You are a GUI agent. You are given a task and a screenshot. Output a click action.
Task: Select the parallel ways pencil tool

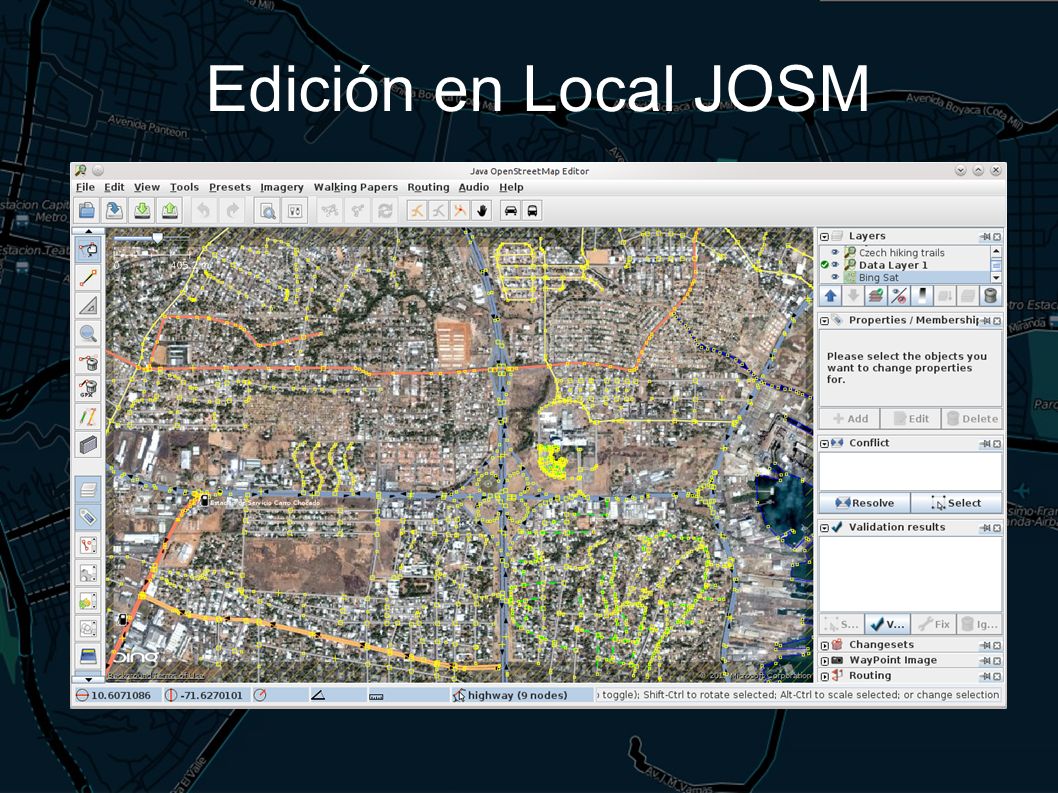pos(88,416)
